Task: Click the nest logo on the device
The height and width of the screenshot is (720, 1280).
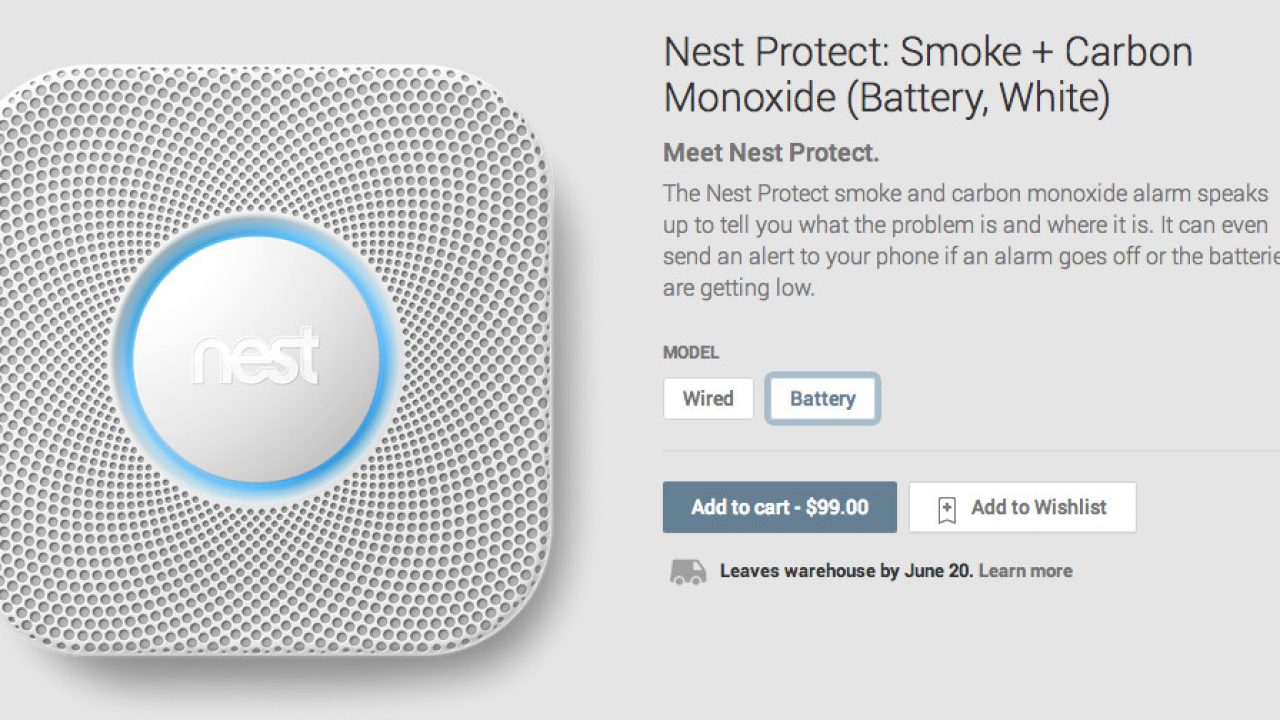Action: (255, 358)
